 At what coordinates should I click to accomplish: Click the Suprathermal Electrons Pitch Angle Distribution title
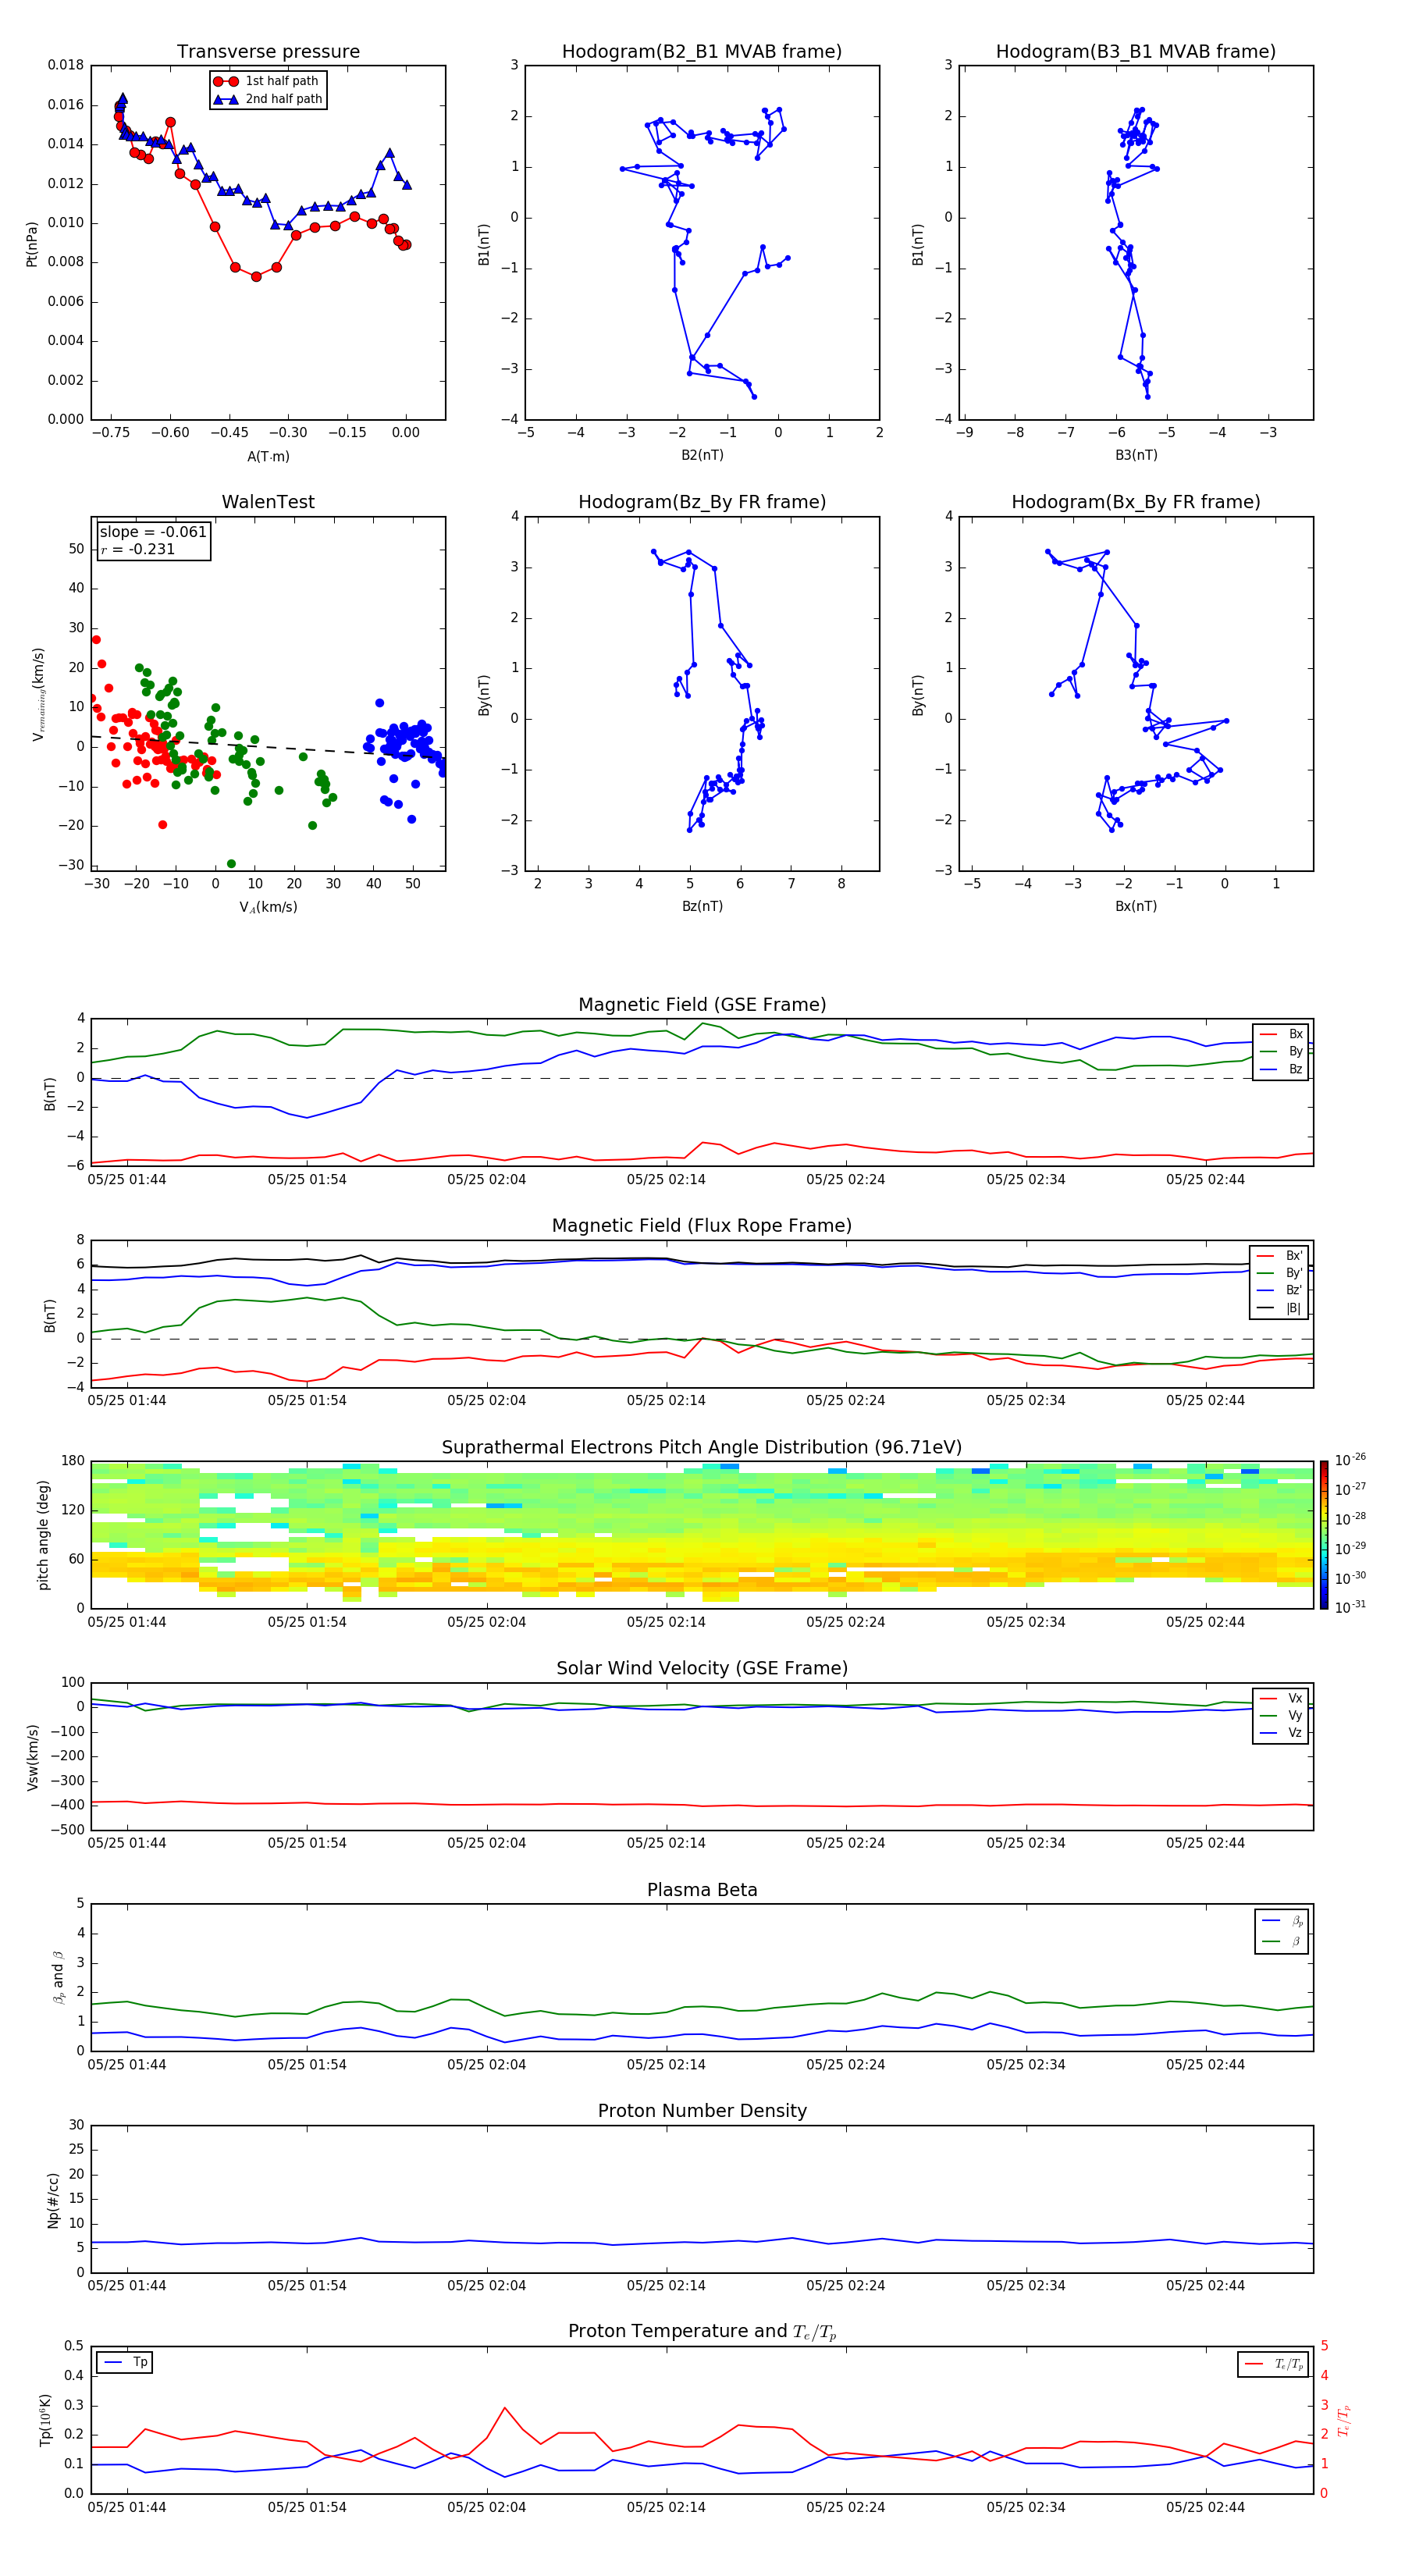[702, 1448]
